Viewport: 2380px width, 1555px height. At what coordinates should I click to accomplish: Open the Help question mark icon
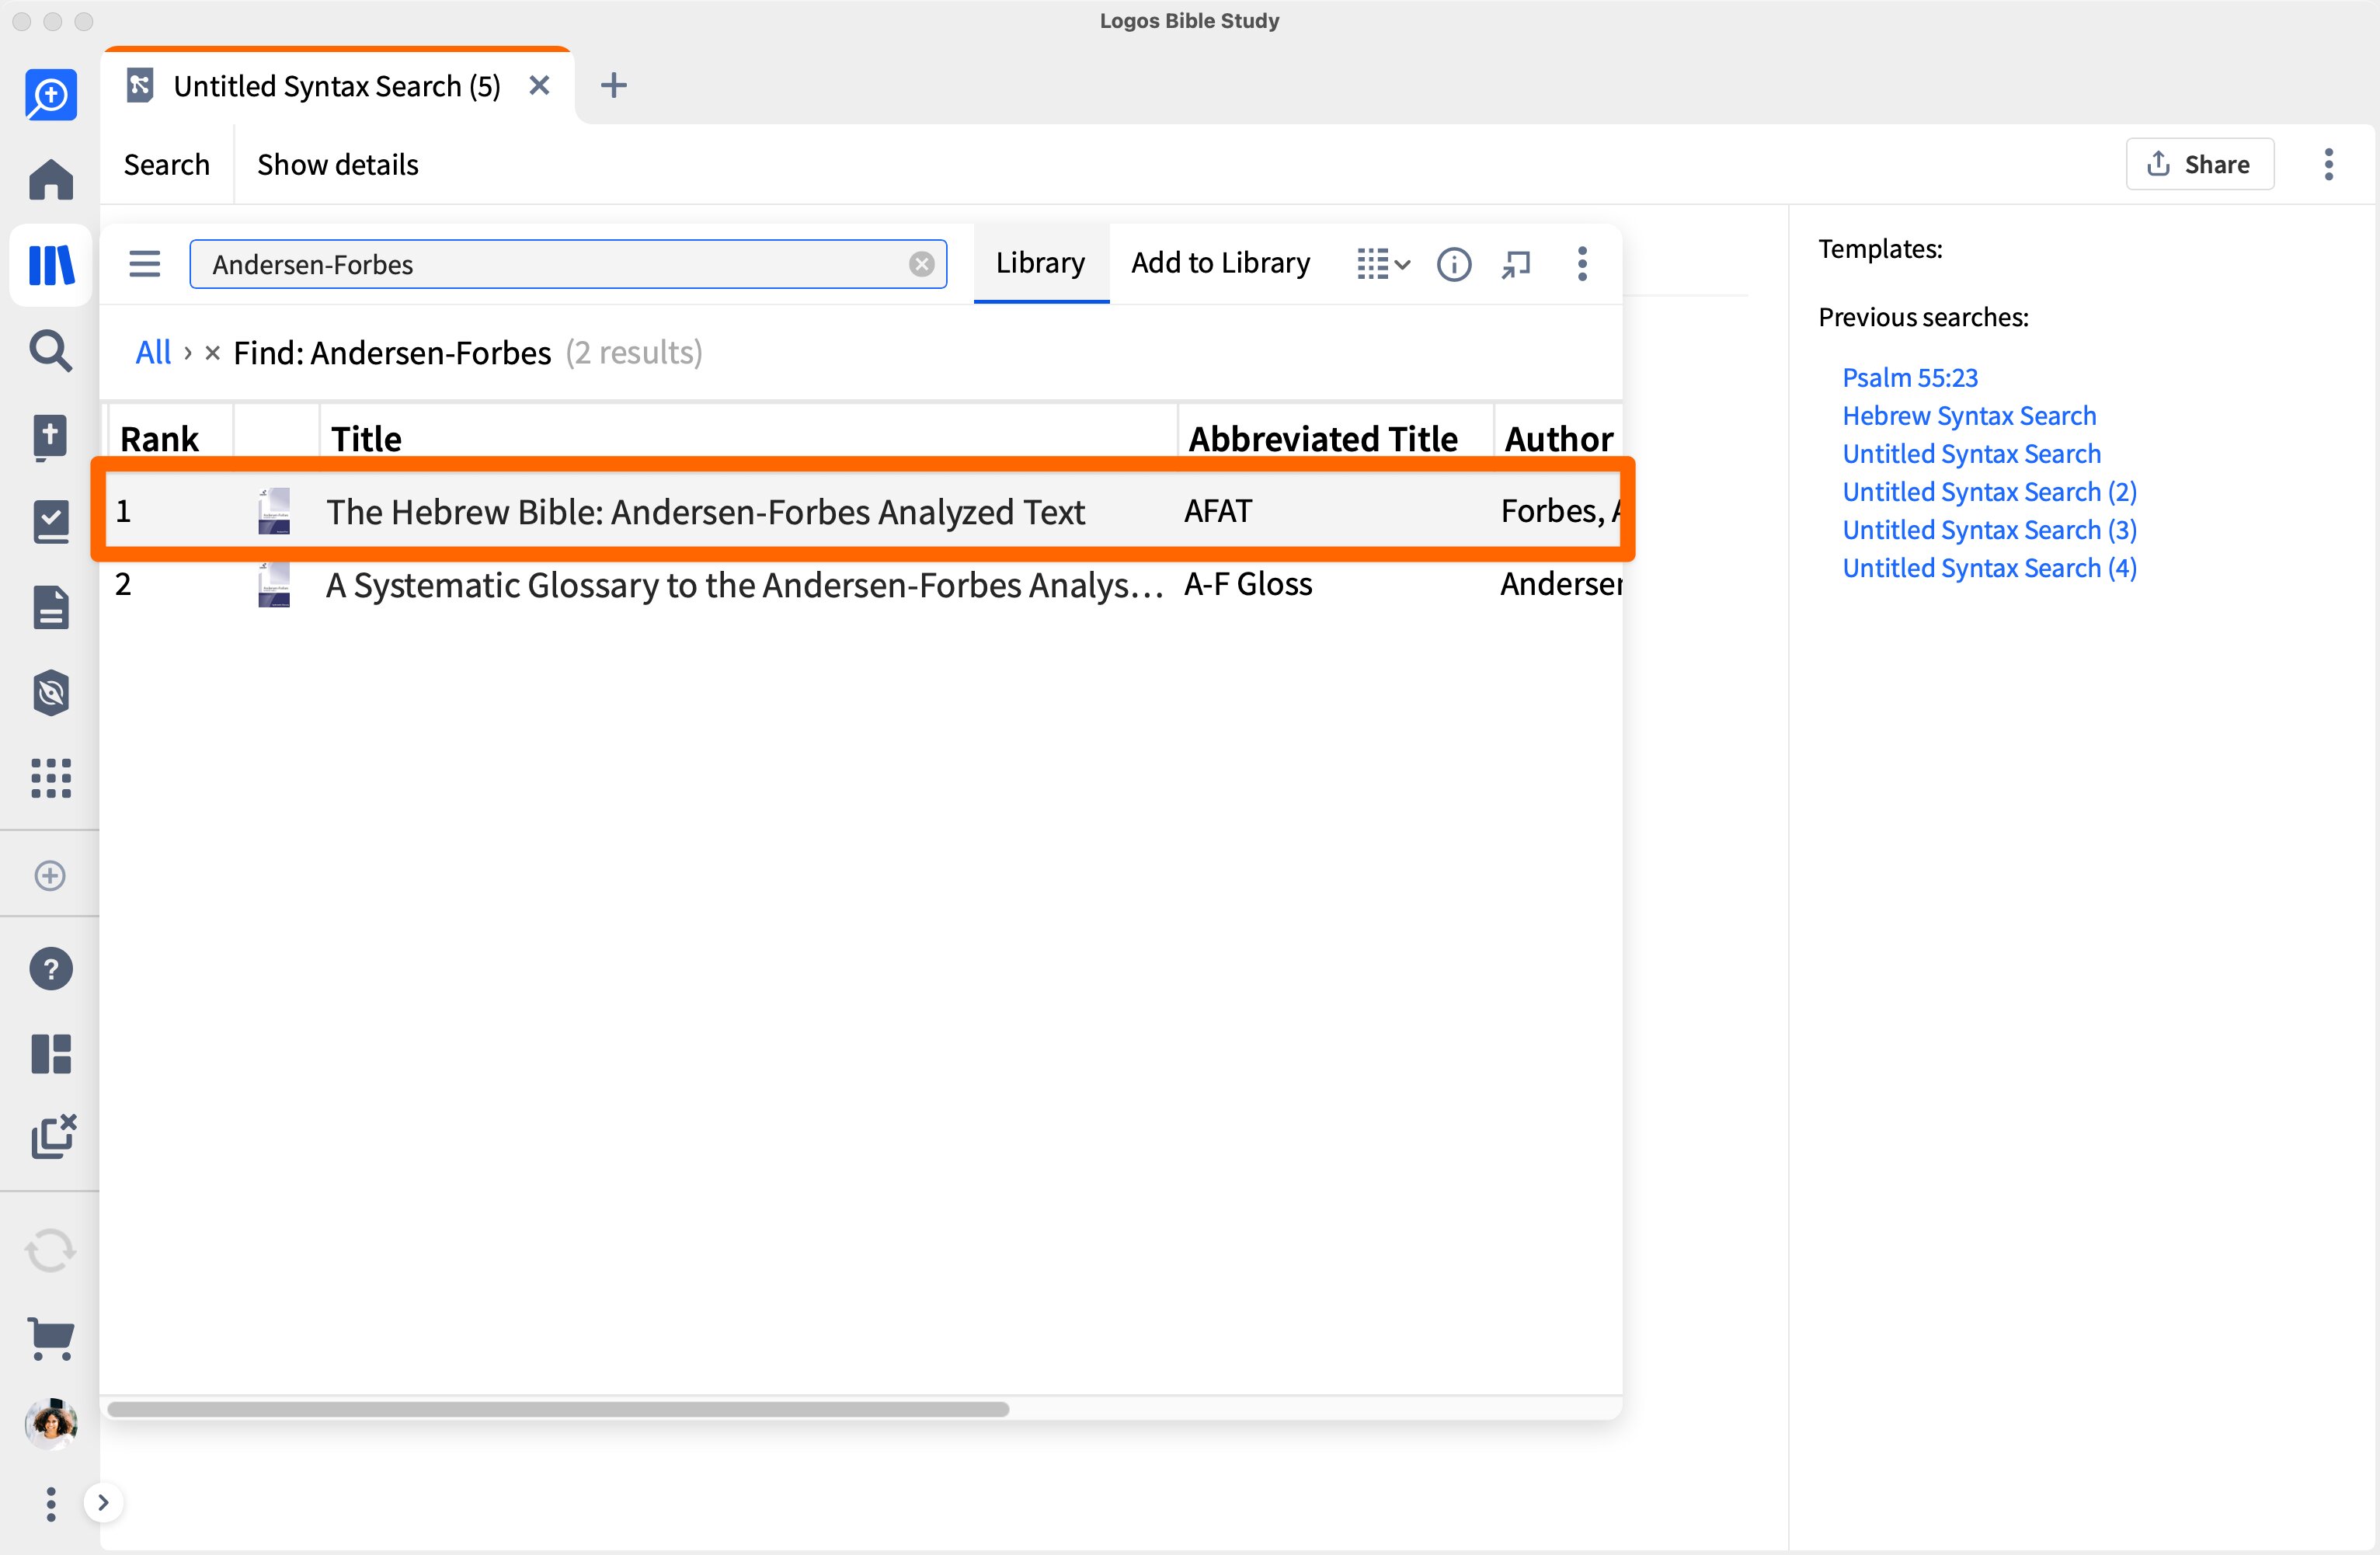51,969
